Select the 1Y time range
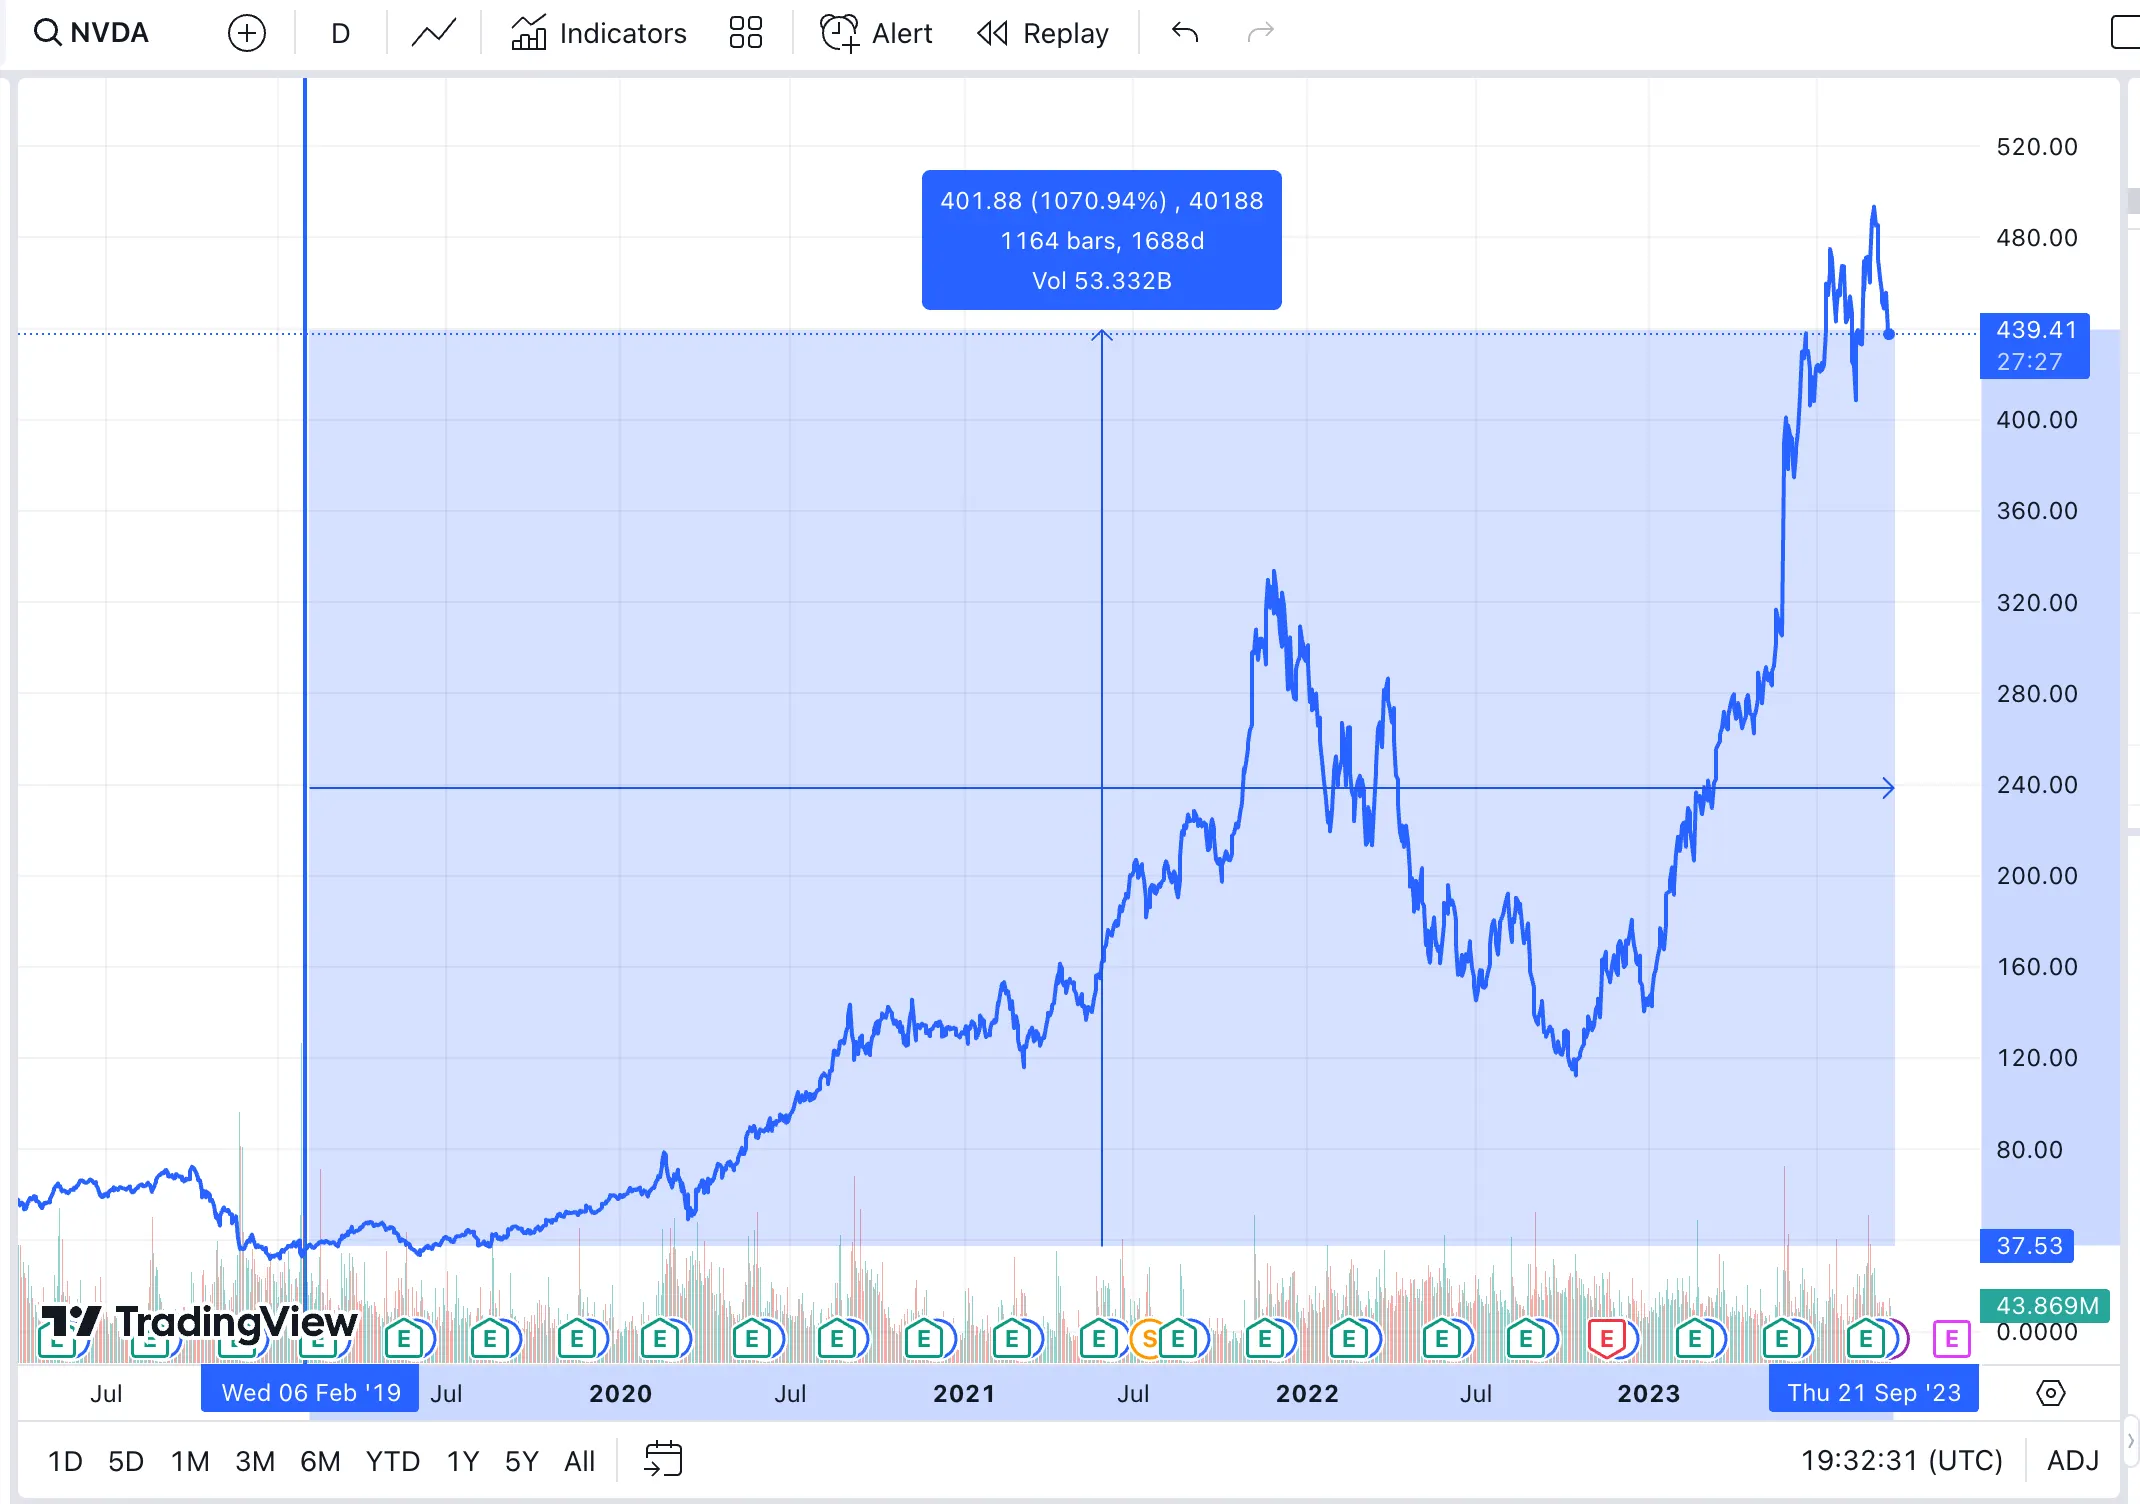The height and width of the screenshot is (1504, 2140). [462, 1461]
